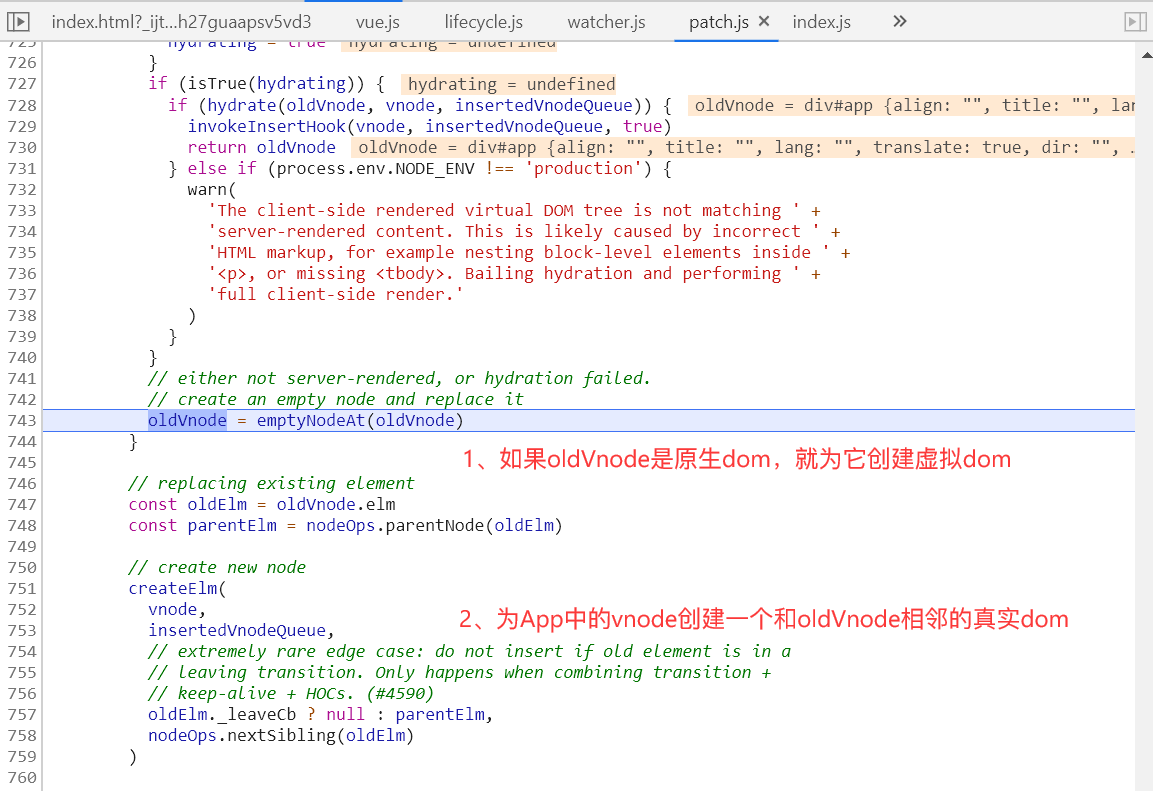This screenshot has height=791, width=1153.
Task: Click the 'production' string on line 731
Action: pos(582,168)
